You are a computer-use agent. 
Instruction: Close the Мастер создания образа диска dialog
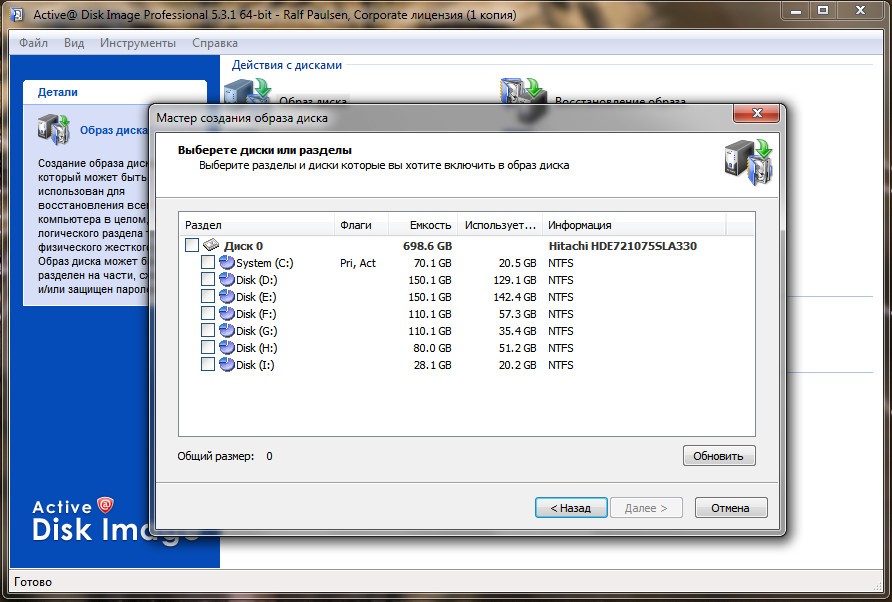(x=757, y=113)
